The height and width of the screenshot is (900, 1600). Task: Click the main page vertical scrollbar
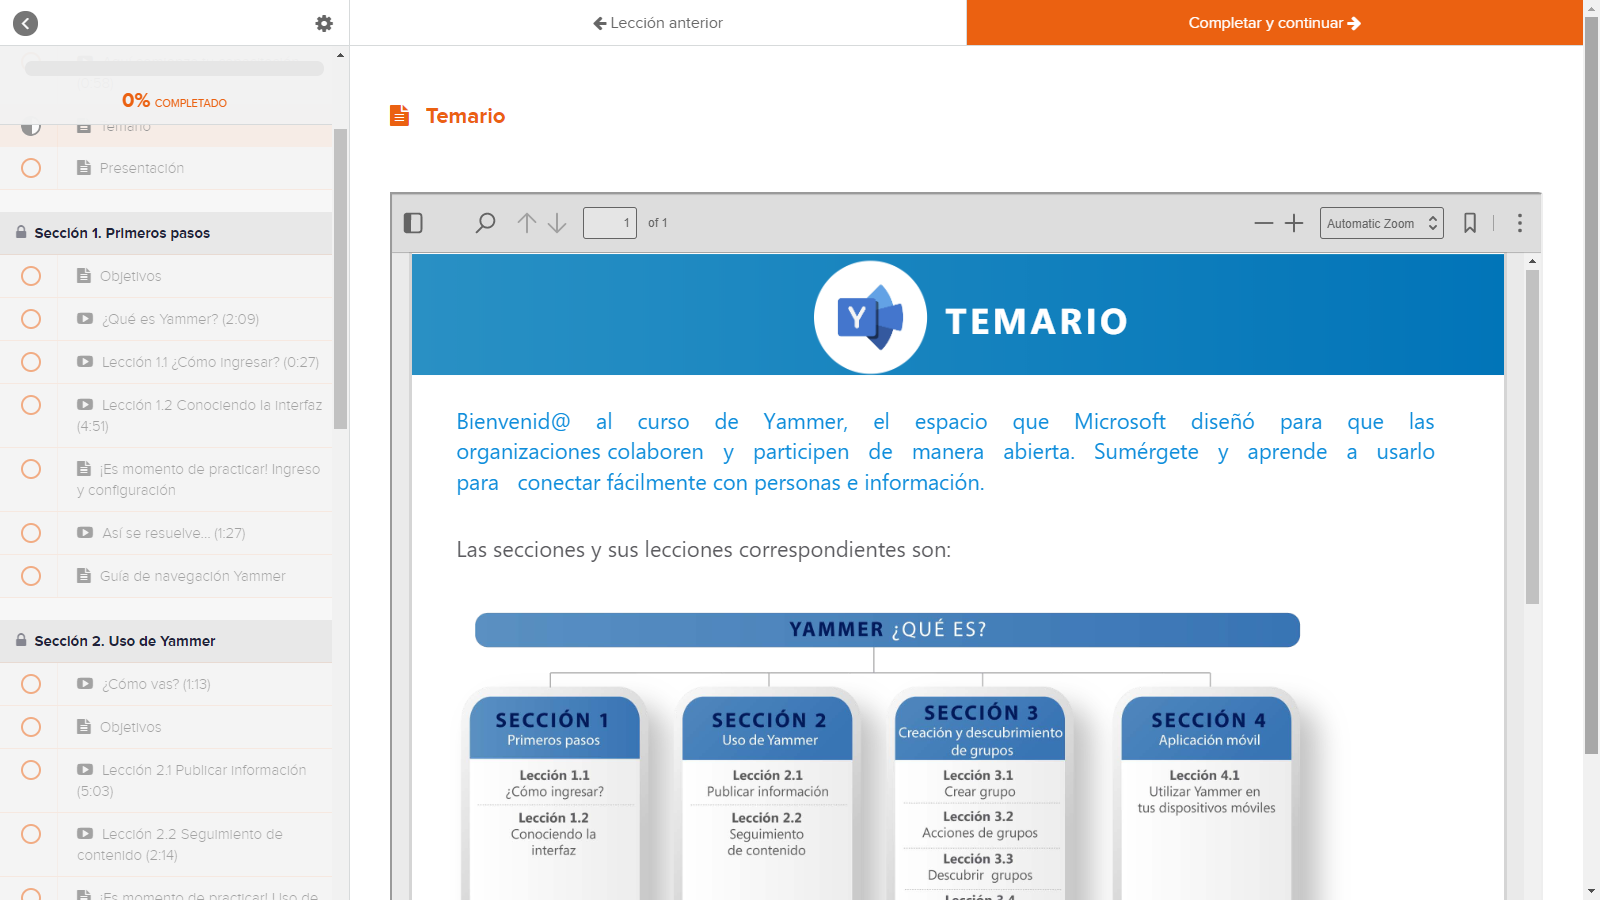1592,386
